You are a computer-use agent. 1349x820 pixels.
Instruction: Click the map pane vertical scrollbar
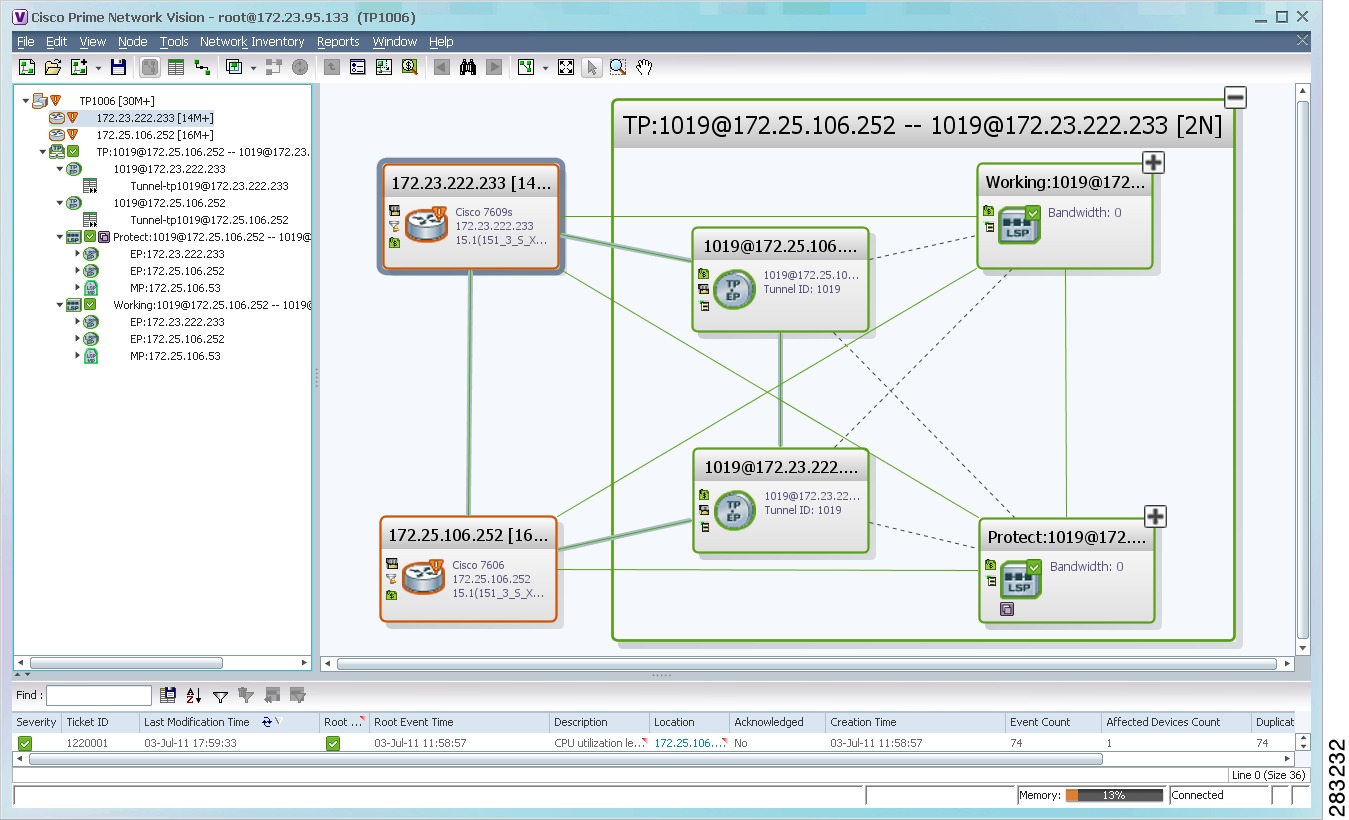(1302, 370)
